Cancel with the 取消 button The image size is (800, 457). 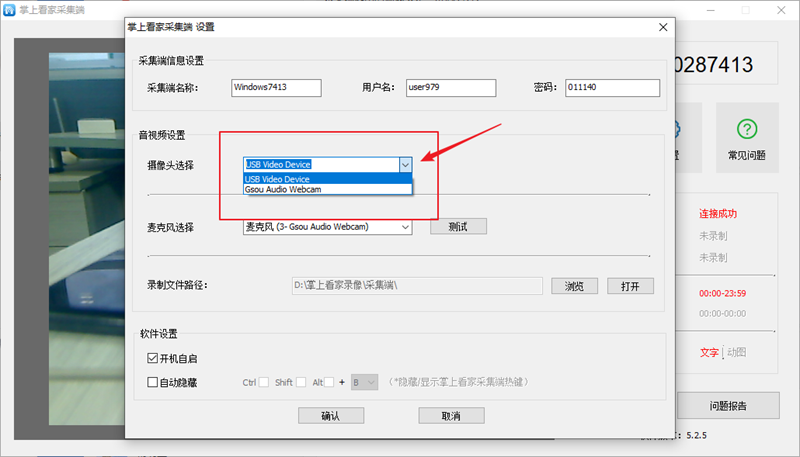pos(452,416)
